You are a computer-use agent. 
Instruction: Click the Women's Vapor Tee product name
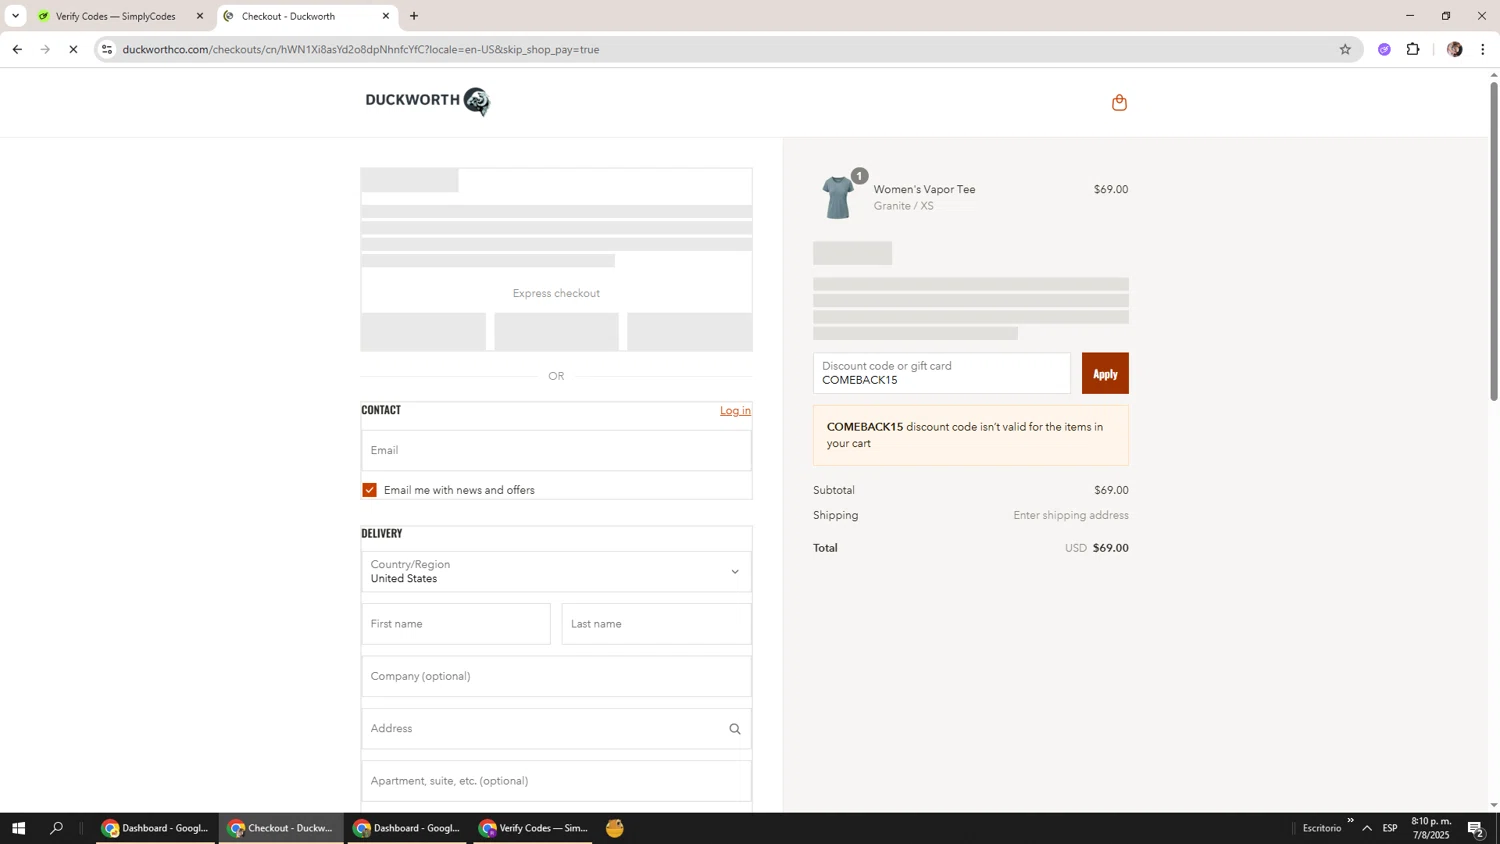[924, 189]
